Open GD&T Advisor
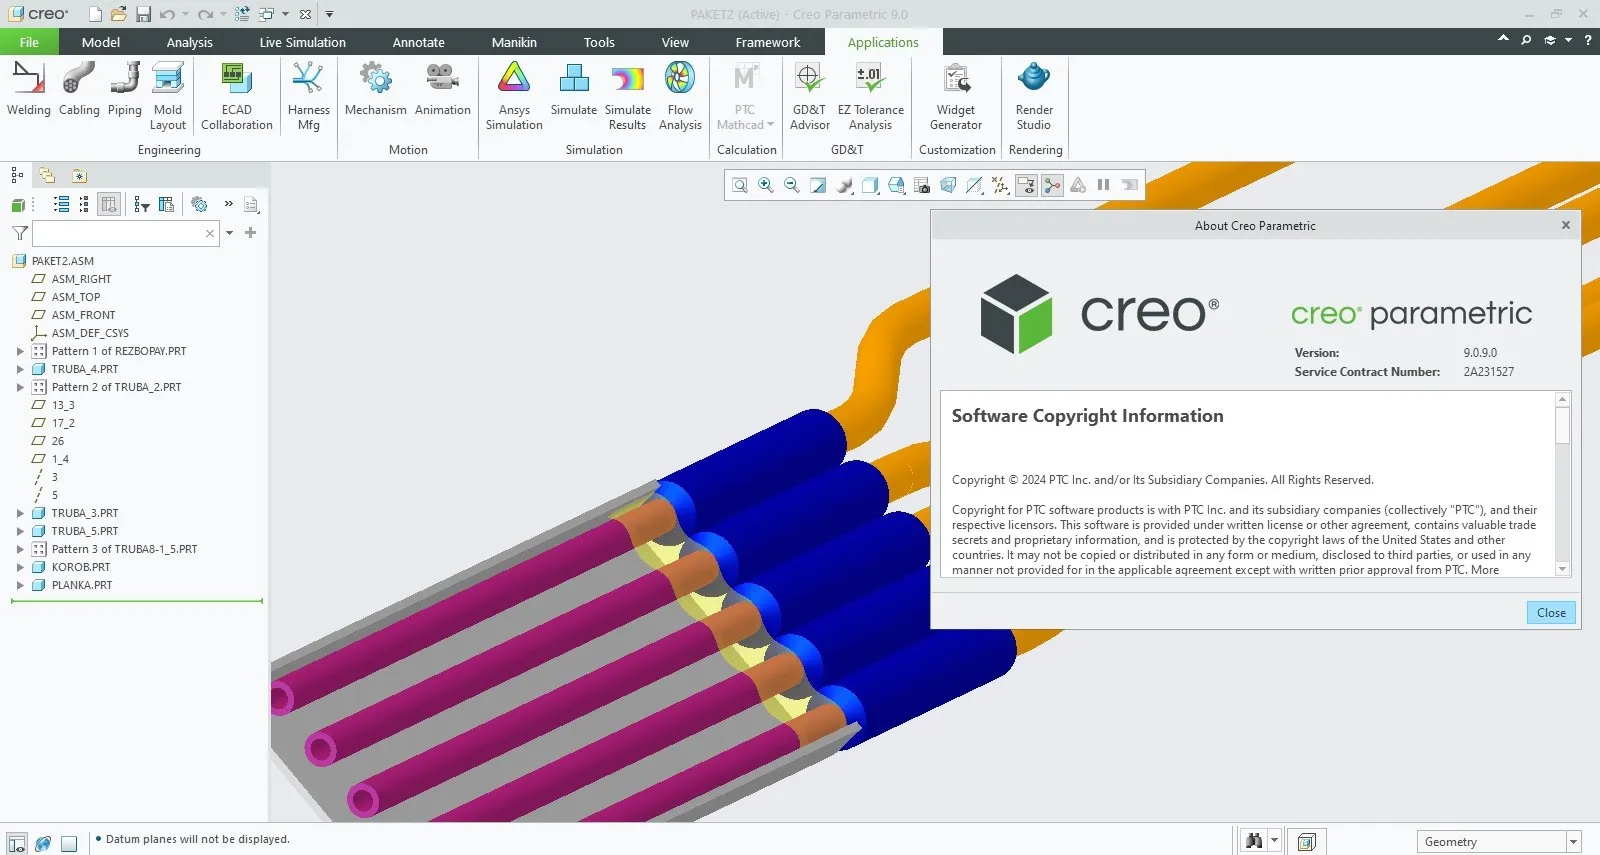This screenshot has height=855, width=1600. coord(809,96)
